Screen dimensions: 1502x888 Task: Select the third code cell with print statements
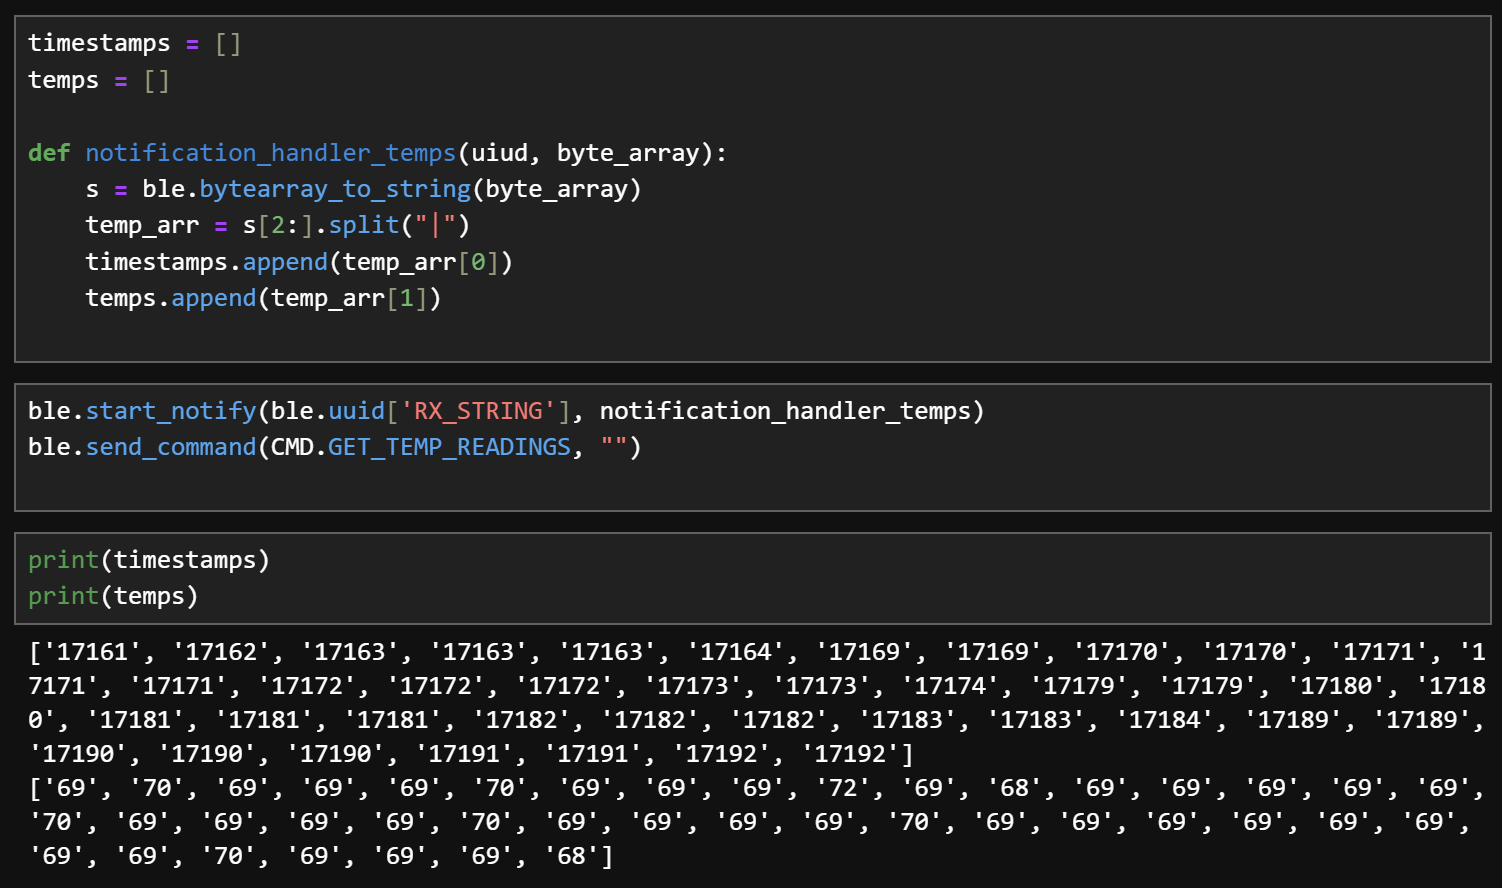pos(753,578)
